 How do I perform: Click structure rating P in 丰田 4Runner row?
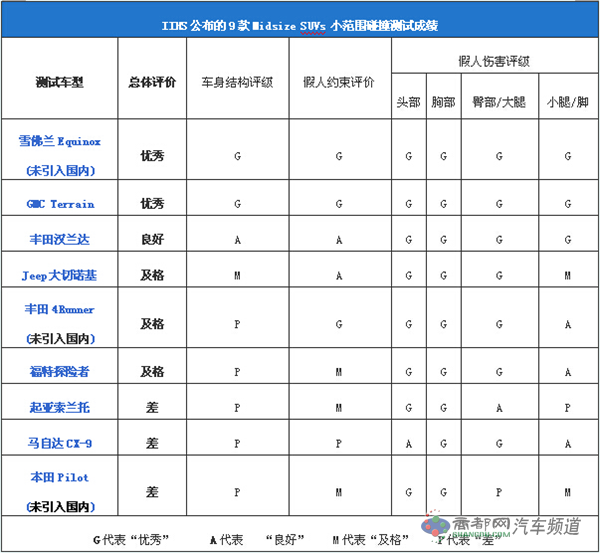pyautogui.click(x=238, y=325)
